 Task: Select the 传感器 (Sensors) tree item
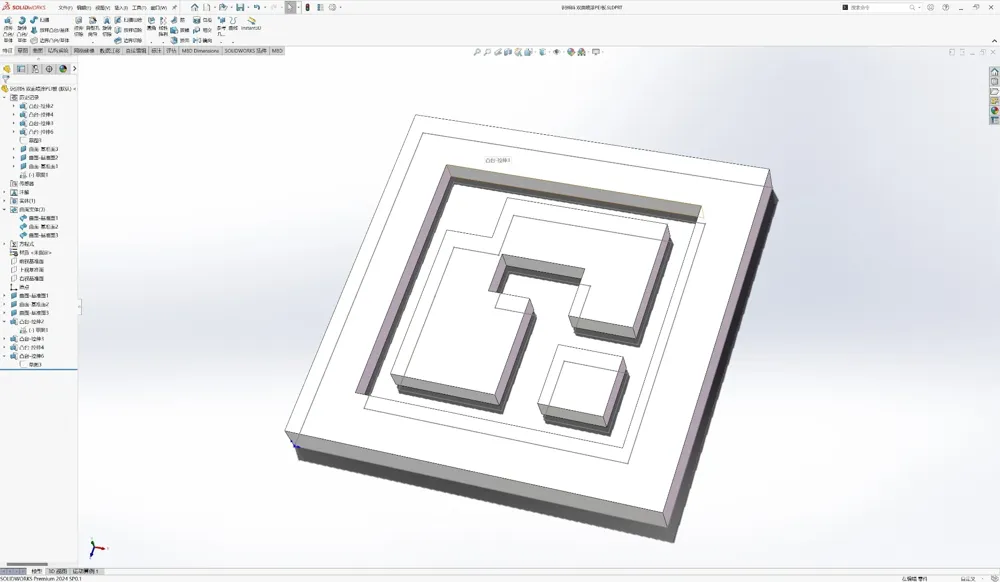tap(22, 184)
